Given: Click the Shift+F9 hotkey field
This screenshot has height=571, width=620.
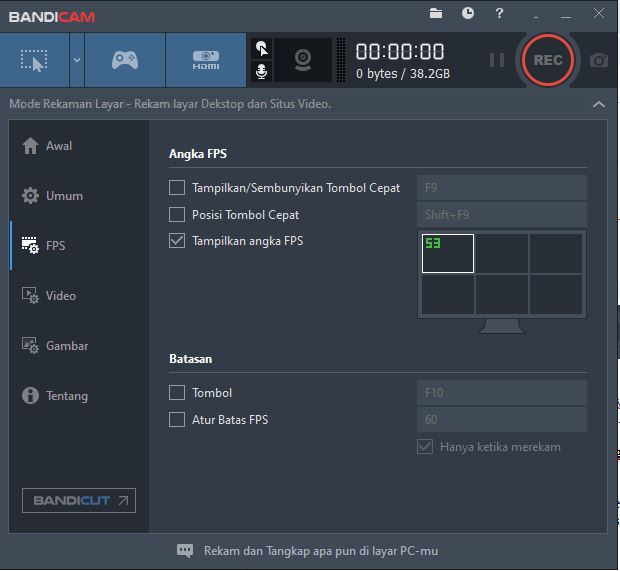Looking at the screenshot, I should [502, 215].
